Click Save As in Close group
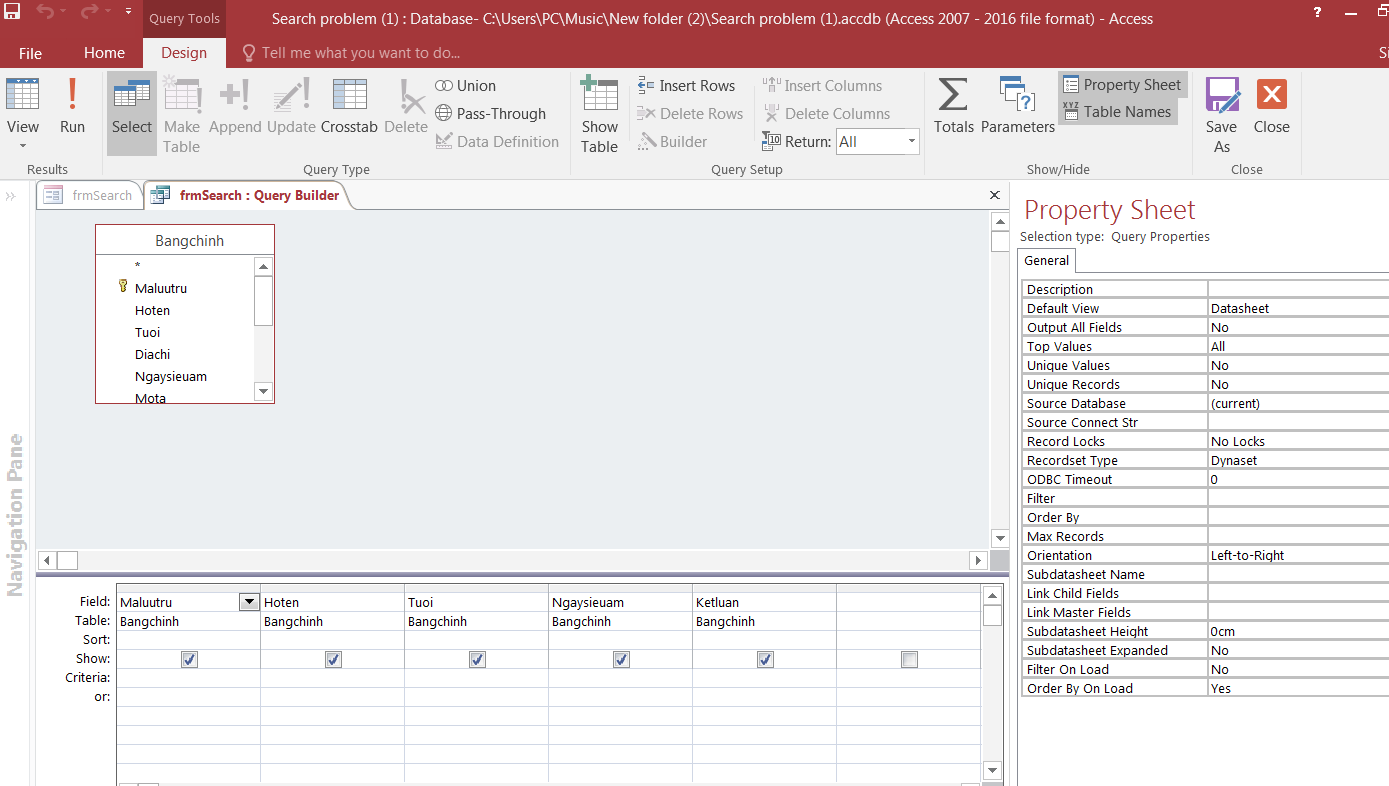Viewport: 1389px width, 786px height. click(x=1222, y=115)
